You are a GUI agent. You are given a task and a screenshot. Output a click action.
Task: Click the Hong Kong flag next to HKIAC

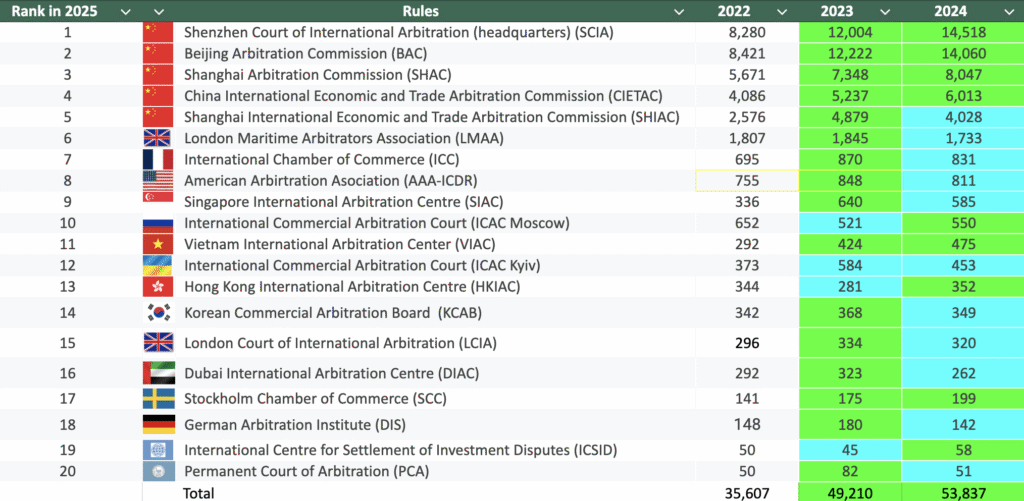point(158,287)
